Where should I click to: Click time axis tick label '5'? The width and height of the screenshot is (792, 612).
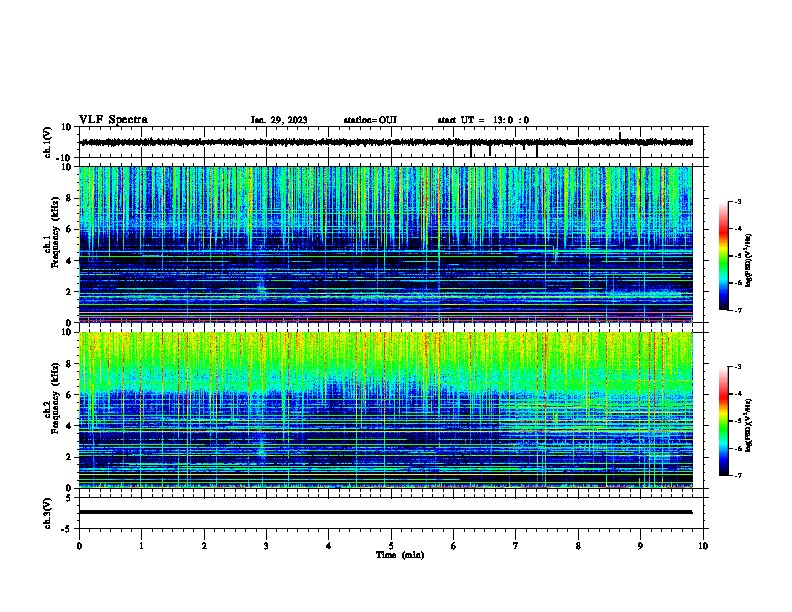click(x=391, y=546)
